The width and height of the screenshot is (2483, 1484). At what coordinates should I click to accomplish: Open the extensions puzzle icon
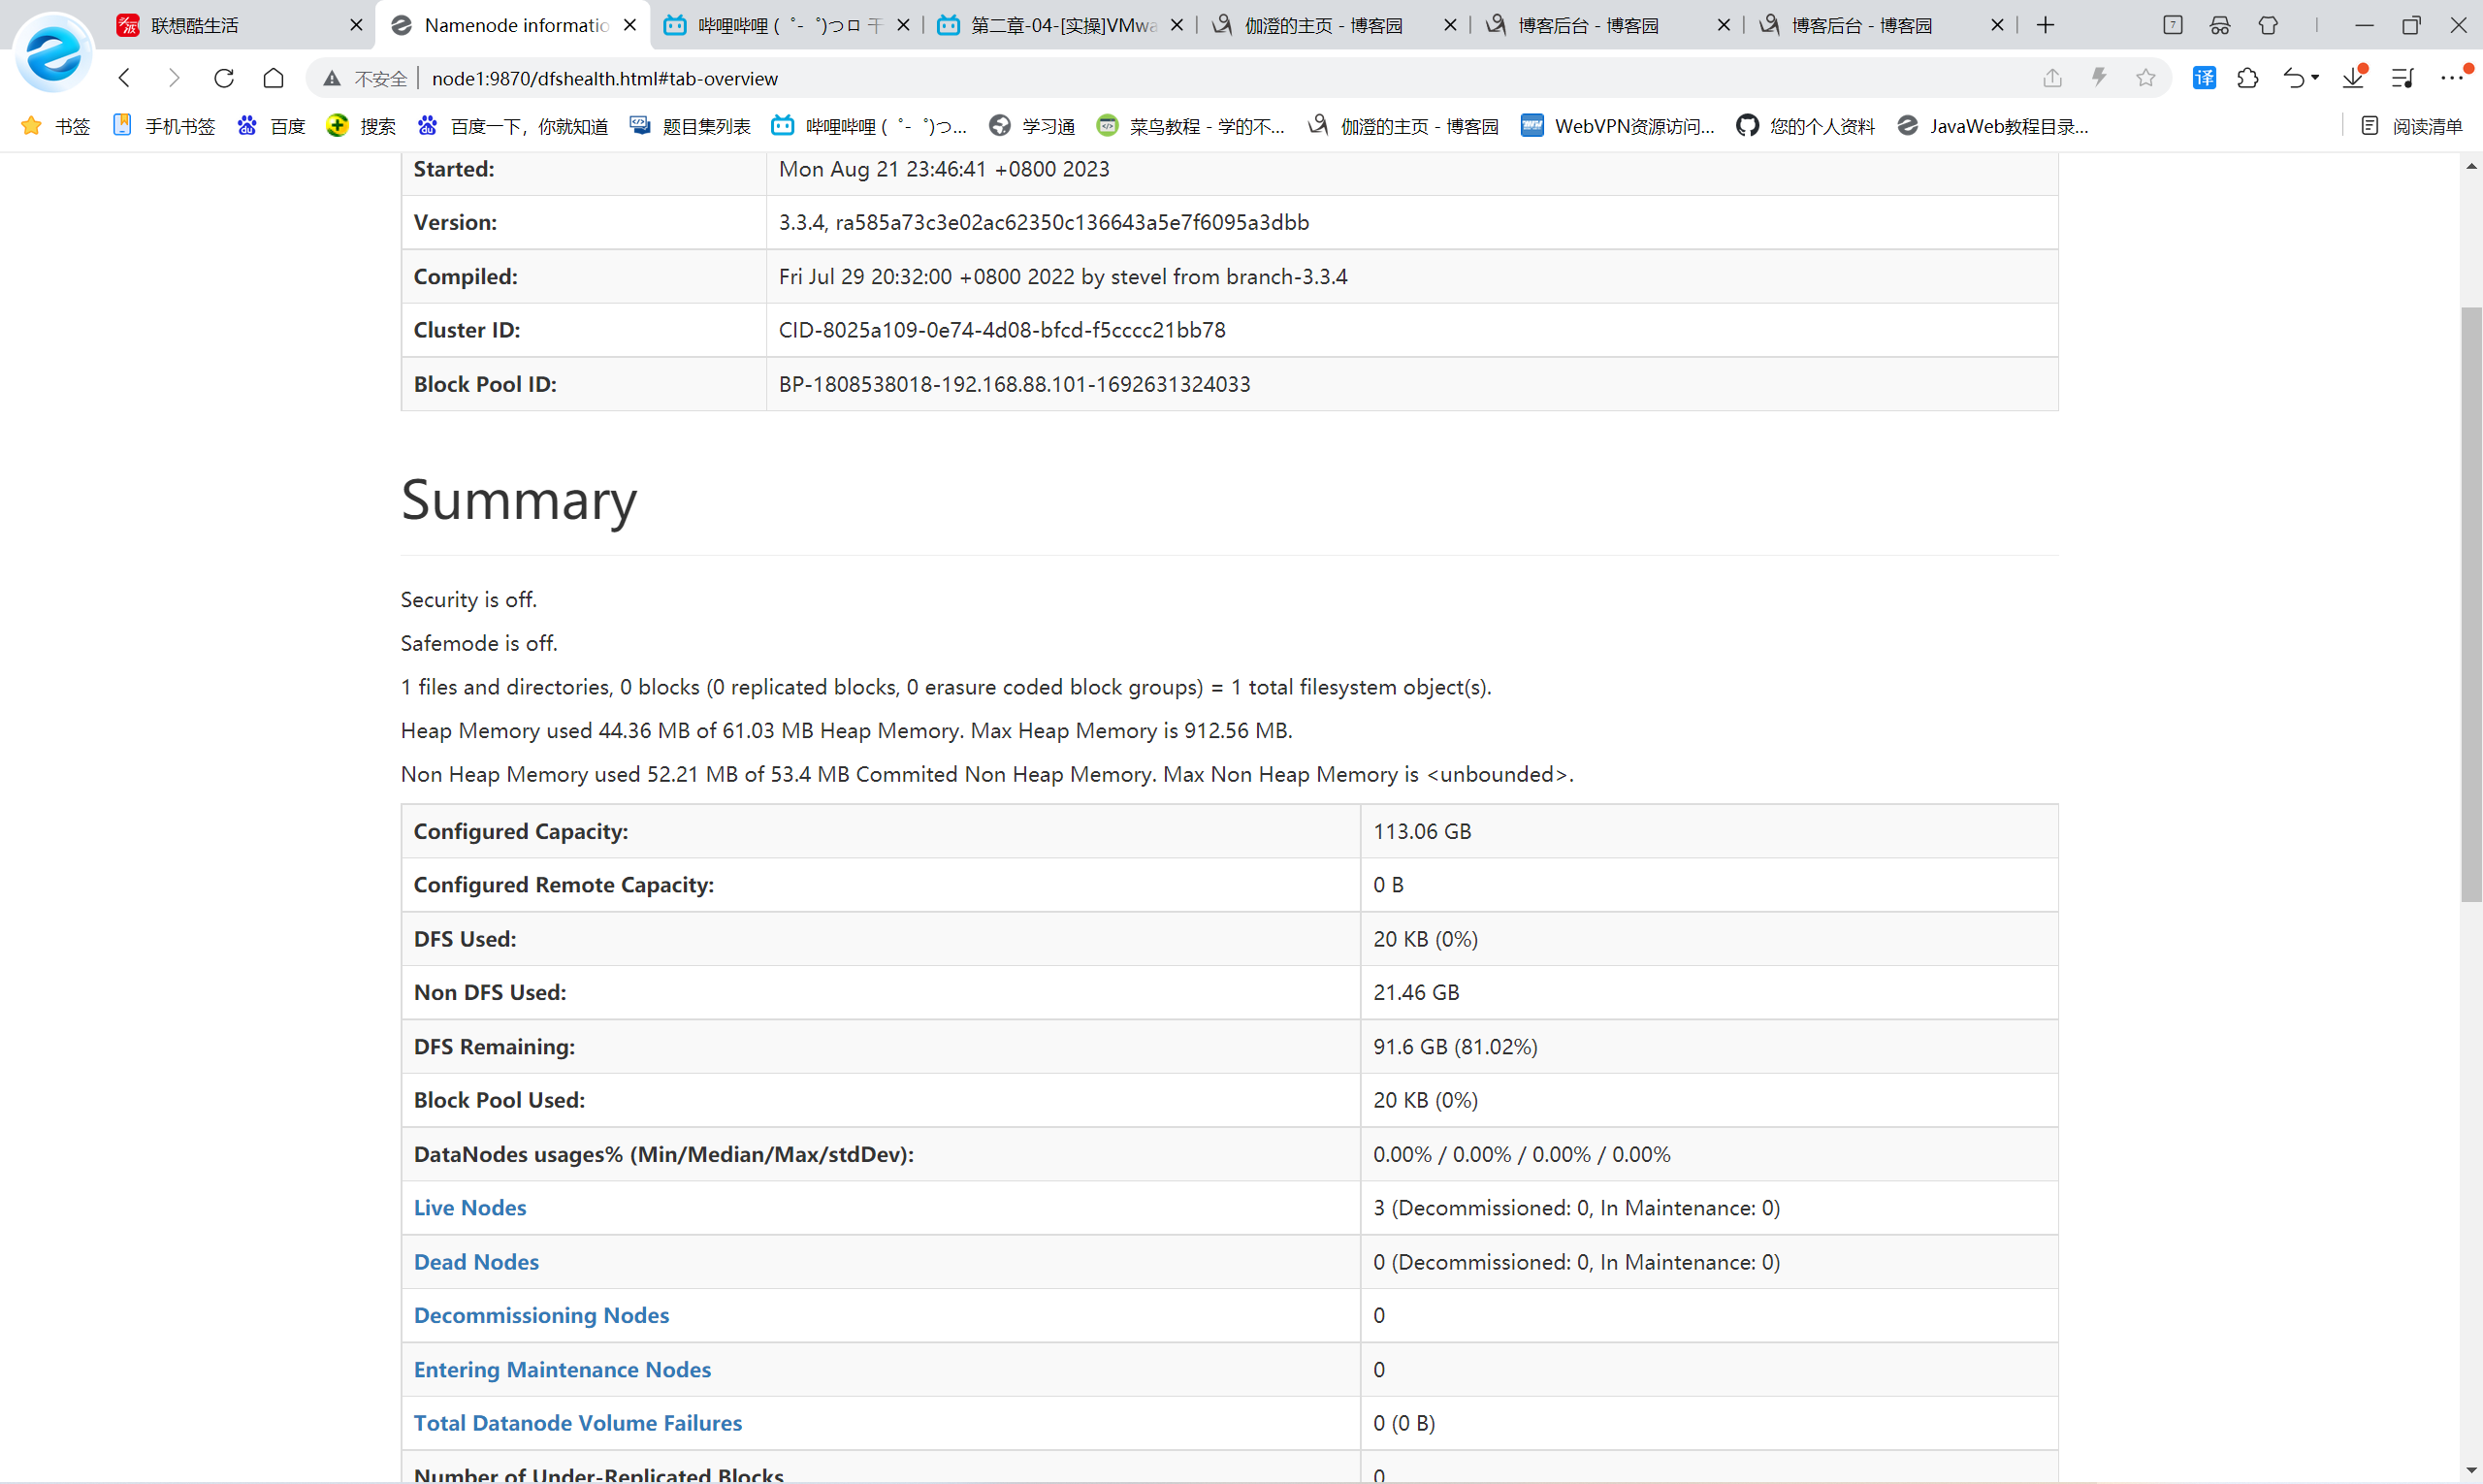point(2247,78)
